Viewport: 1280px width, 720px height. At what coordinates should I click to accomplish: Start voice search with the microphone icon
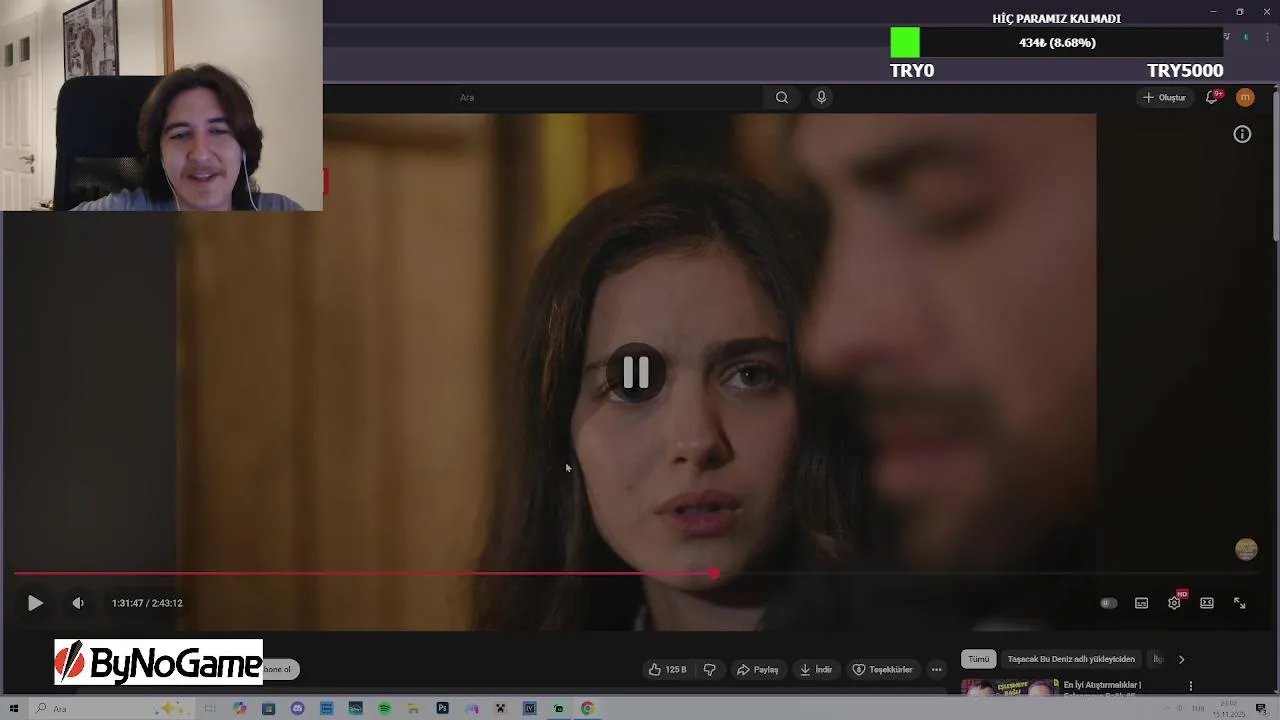[x=821, y=97]
